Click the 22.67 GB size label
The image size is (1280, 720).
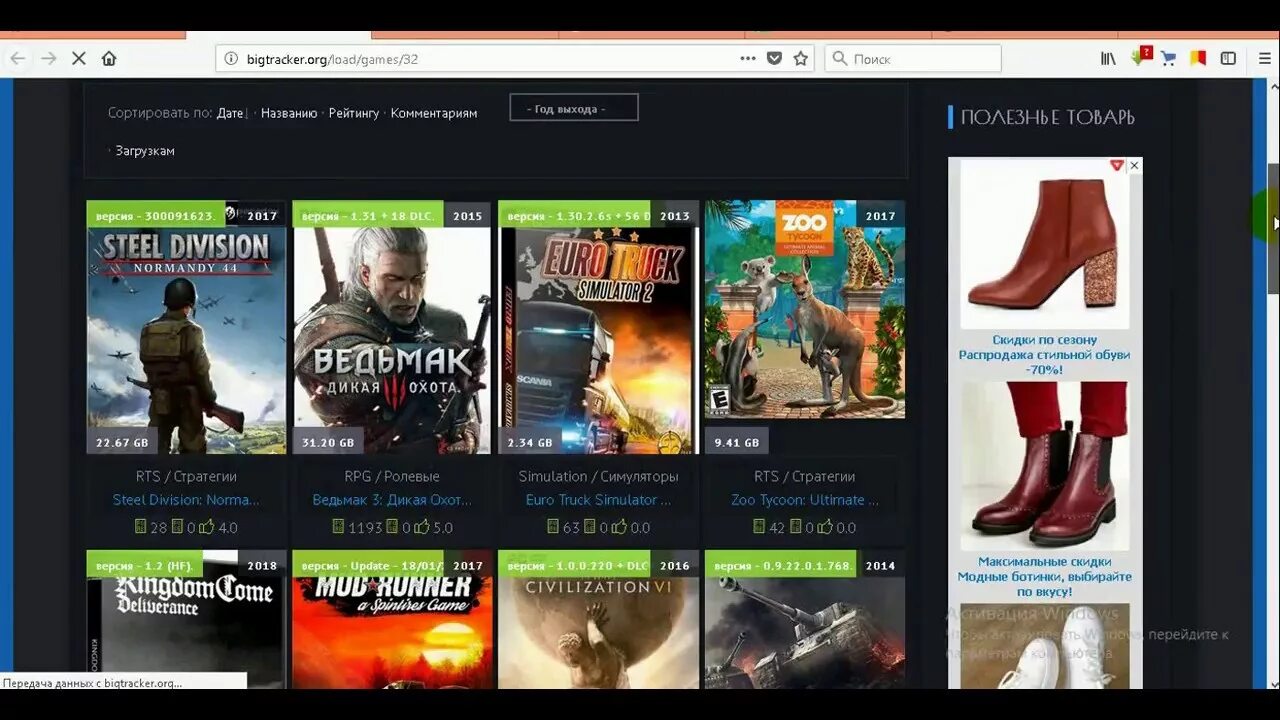point(122,442)
